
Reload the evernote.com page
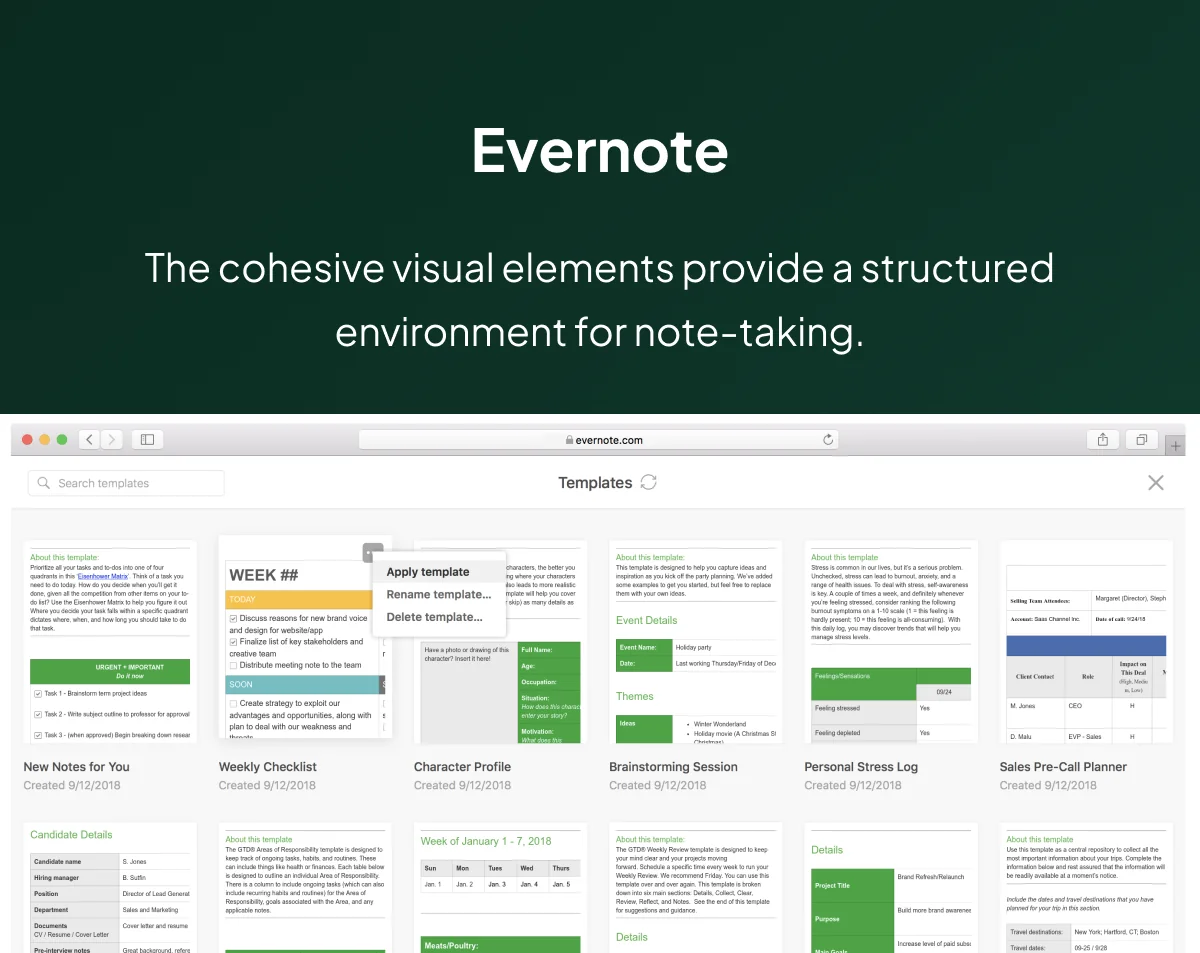[x=828, y=439]
